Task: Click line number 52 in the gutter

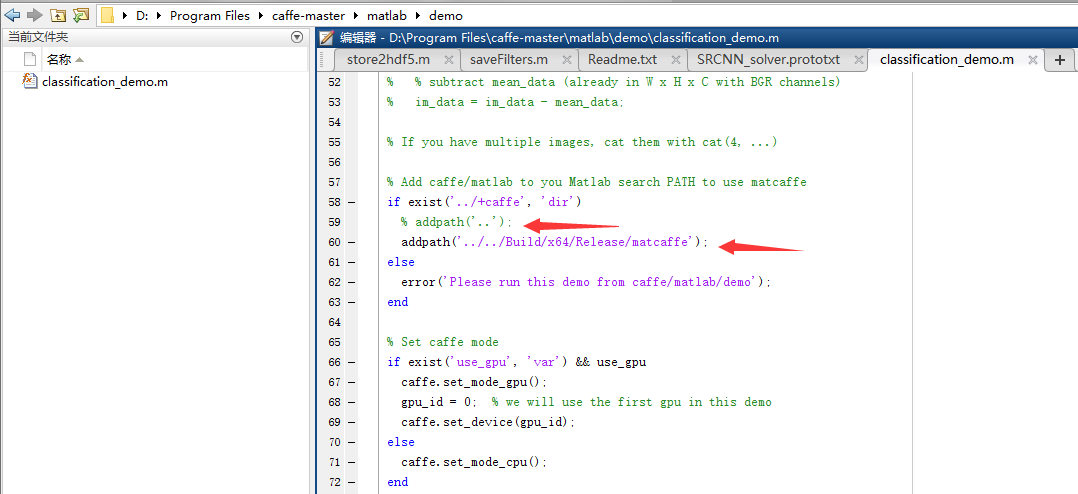Action: (333, 82)
